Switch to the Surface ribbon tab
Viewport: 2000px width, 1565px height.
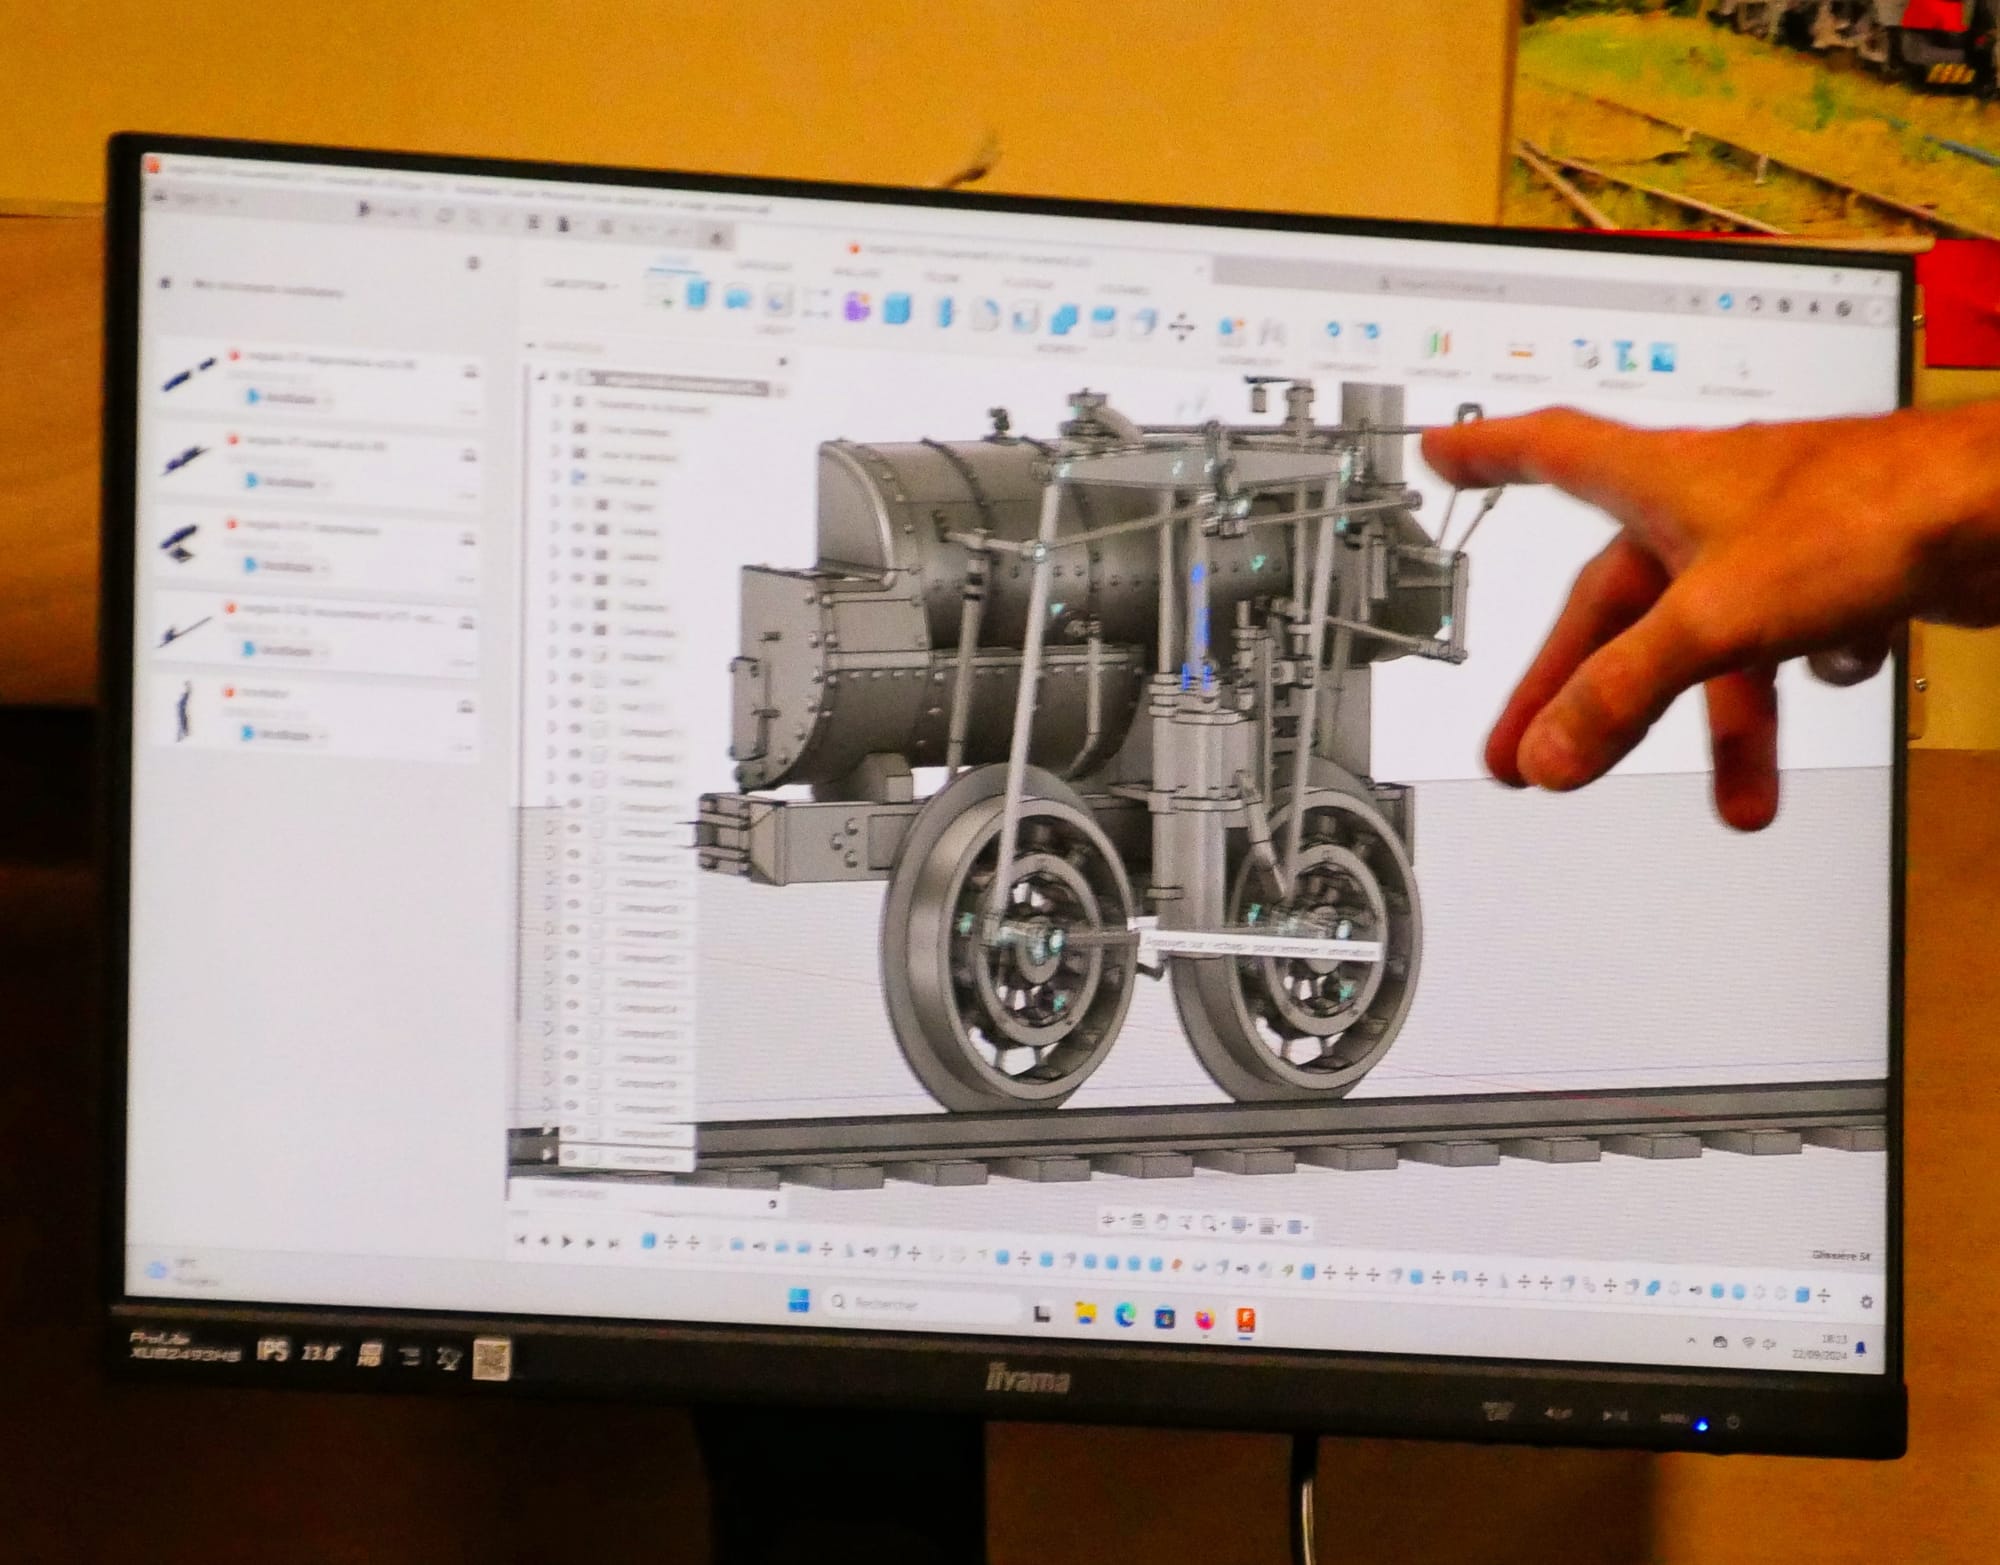(x=763, y=267)
